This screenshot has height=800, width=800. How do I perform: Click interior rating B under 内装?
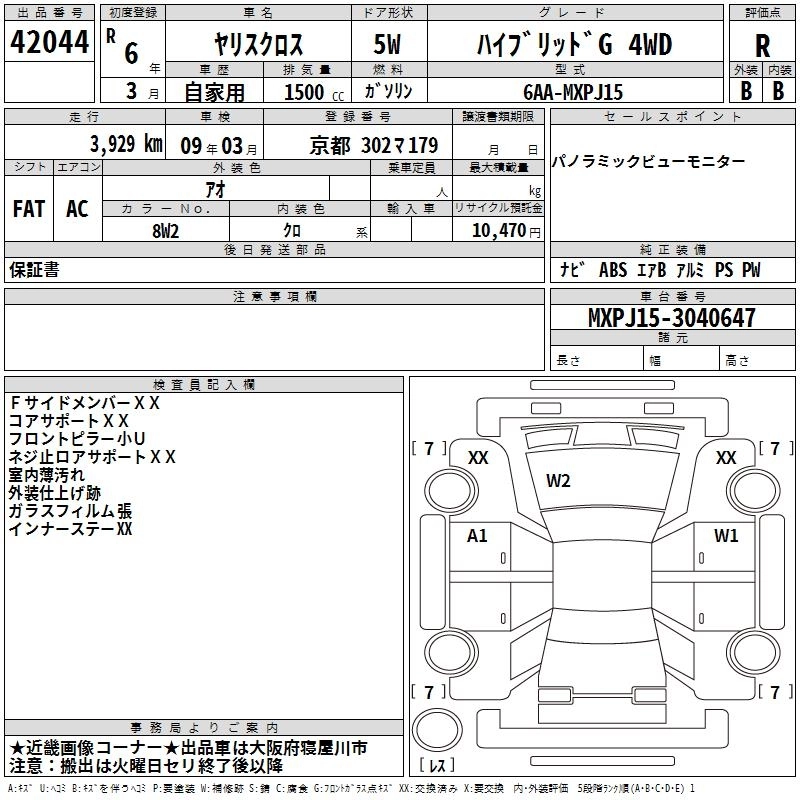point(778,90)
